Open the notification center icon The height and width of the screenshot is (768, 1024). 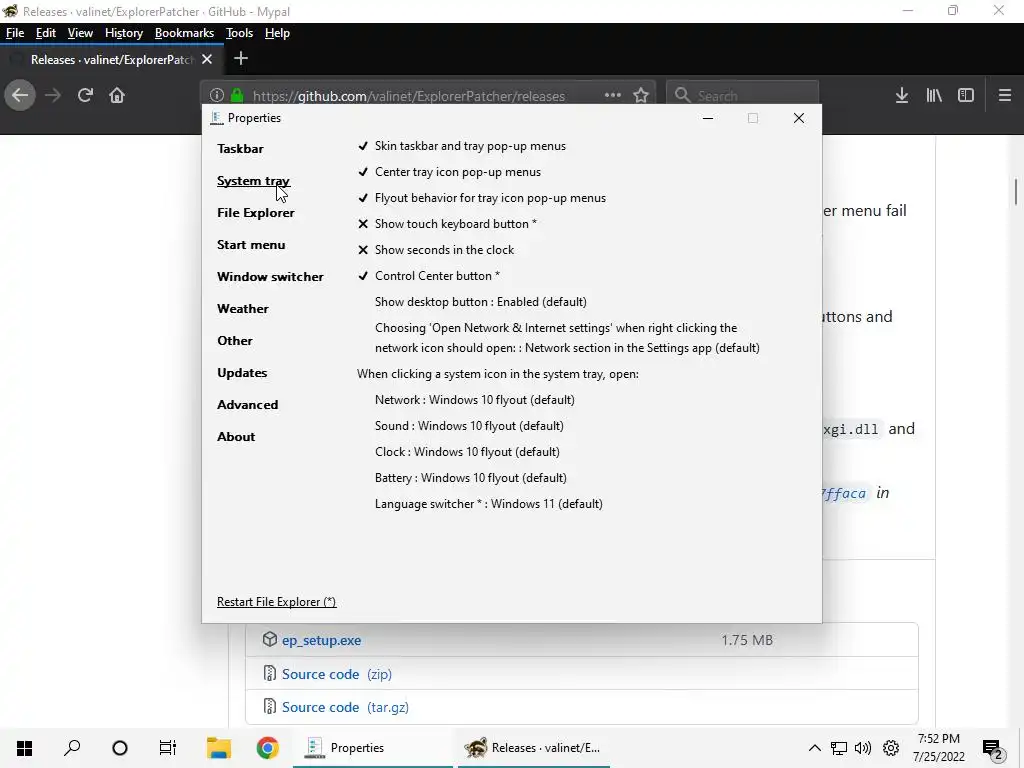993,749
